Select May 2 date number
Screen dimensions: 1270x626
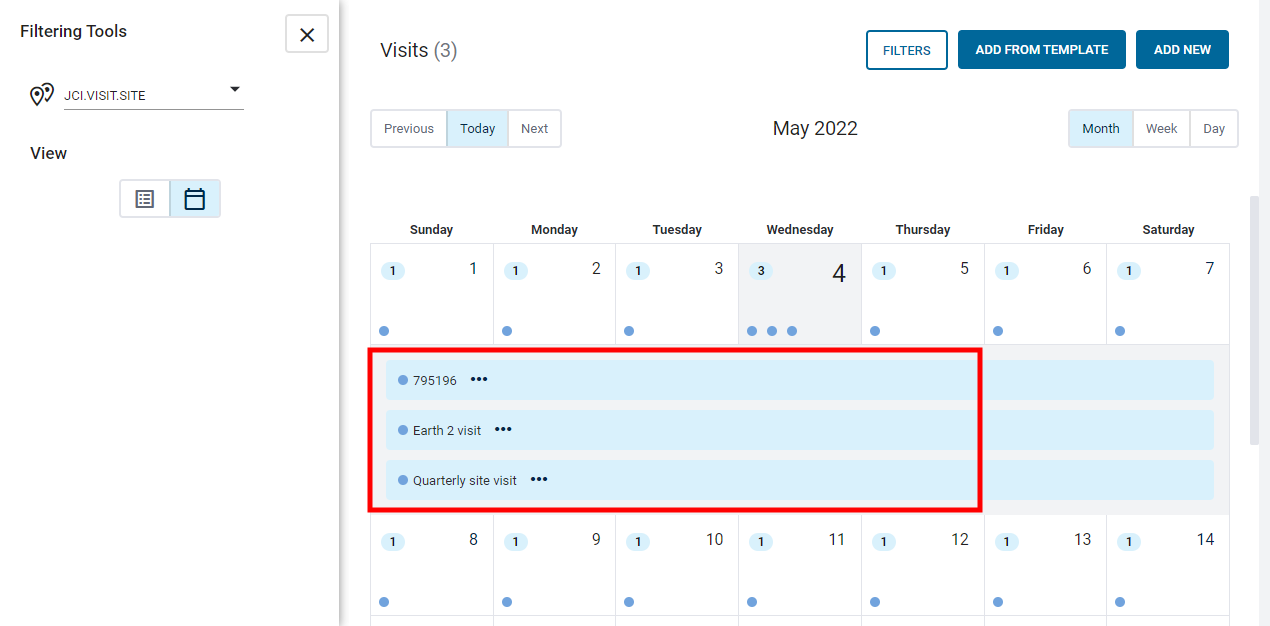596,269
